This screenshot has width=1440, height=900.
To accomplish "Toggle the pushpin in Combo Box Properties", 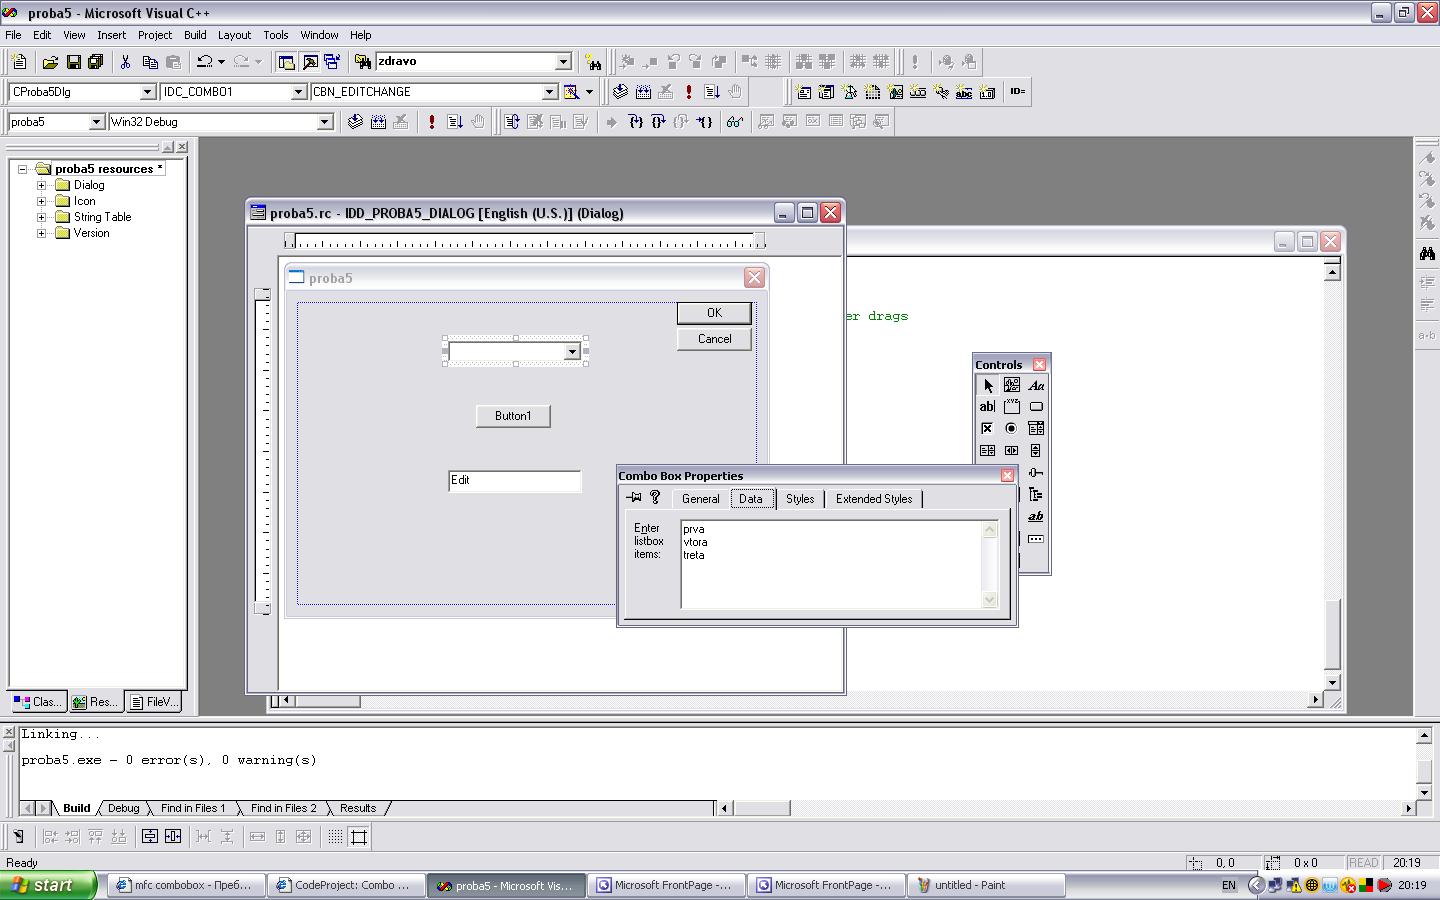I will [633, 497].
